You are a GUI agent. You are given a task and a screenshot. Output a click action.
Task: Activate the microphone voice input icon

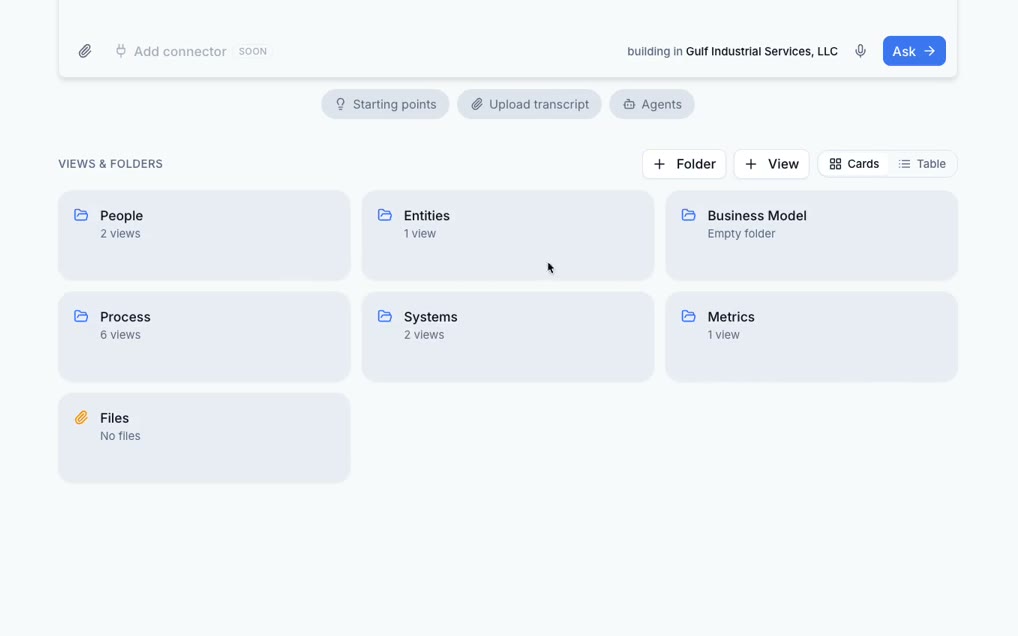[860, 51]
